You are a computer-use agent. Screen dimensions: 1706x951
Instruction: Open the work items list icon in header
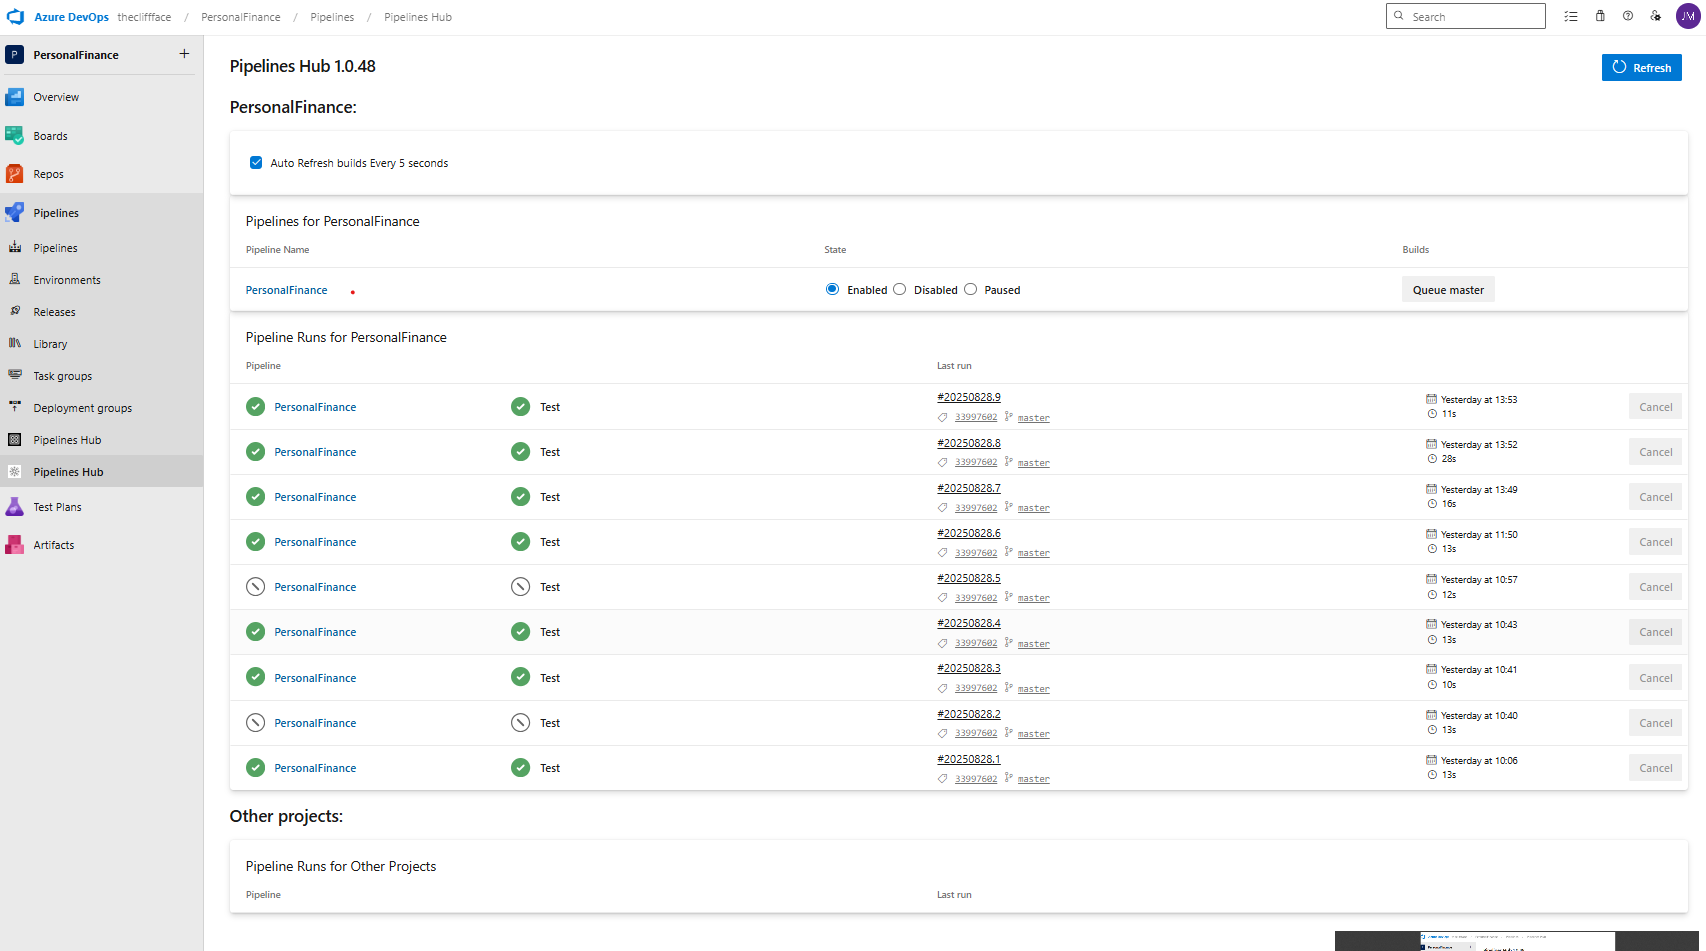(x=1571, y=16)
